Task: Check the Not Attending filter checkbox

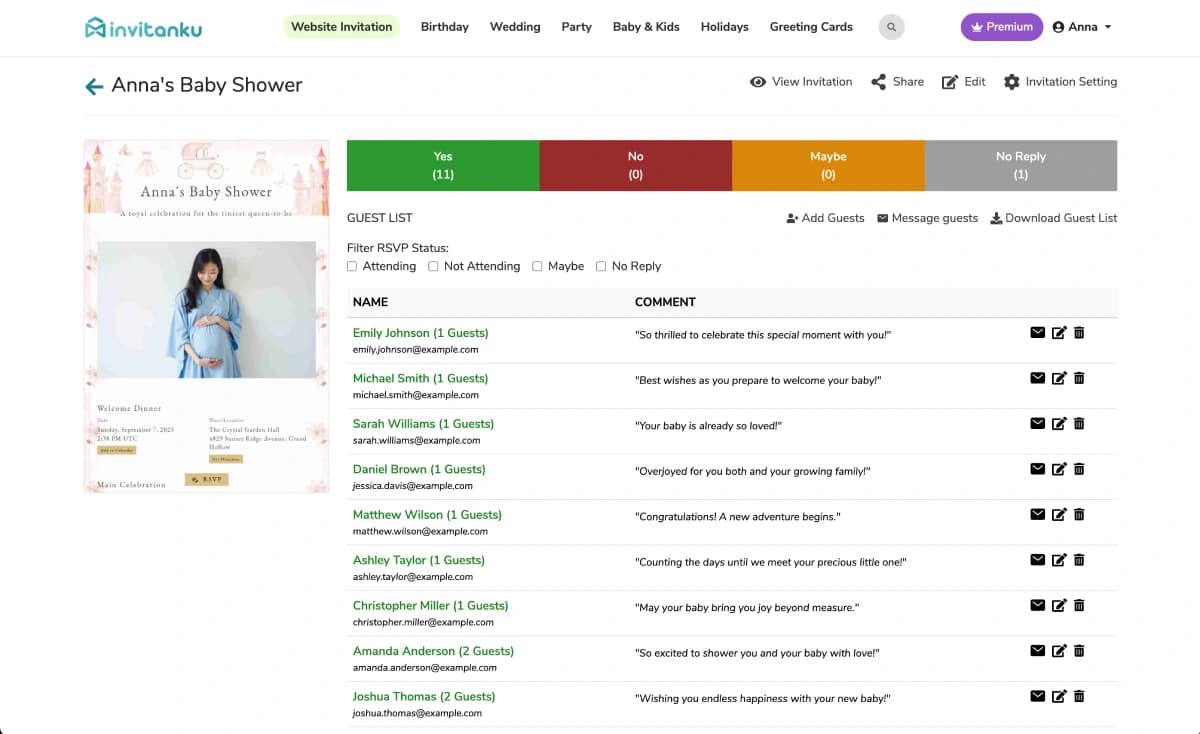Action: [433, 266]
